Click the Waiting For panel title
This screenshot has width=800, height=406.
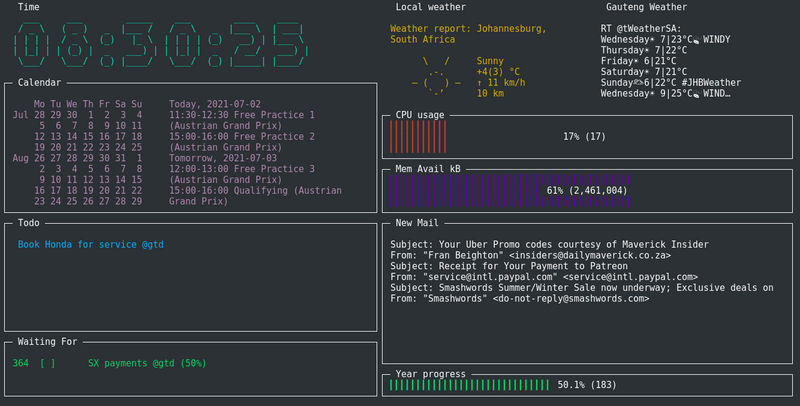tap(47, 341)
